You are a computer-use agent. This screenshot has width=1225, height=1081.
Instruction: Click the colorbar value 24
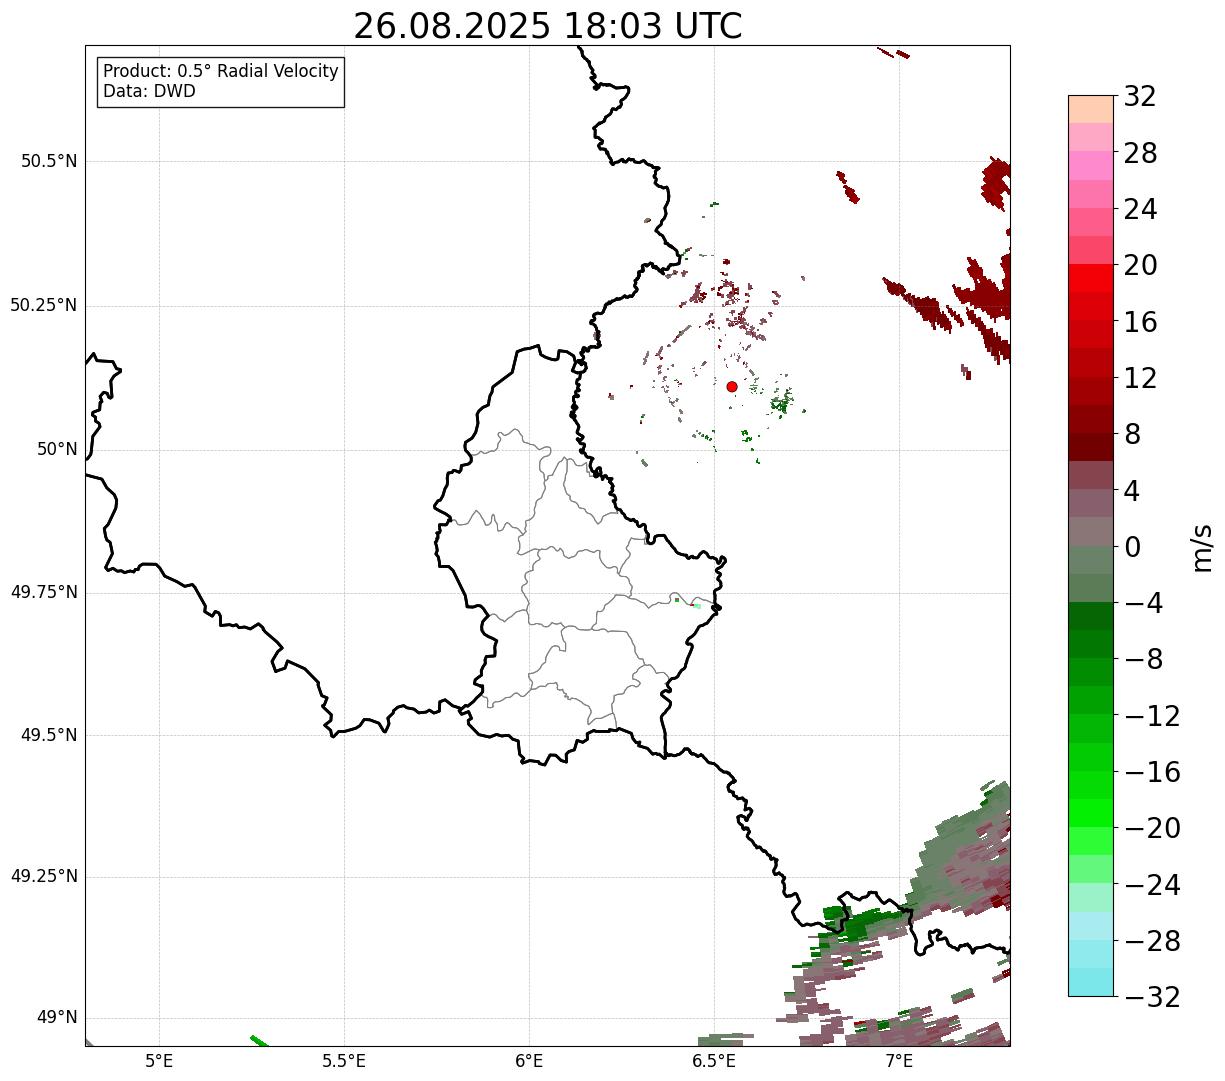[x=1140, y=209]
